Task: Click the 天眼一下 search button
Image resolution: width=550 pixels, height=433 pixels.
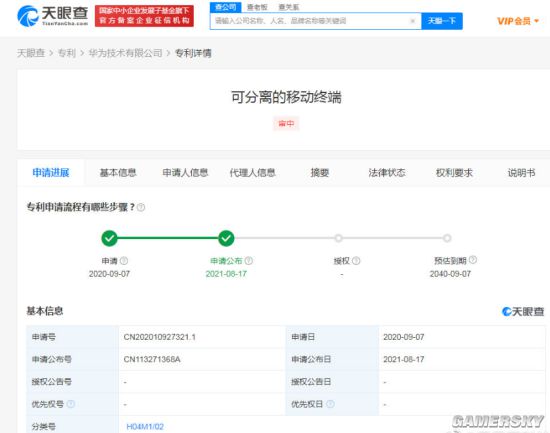Action: click(x=442, y=21)
